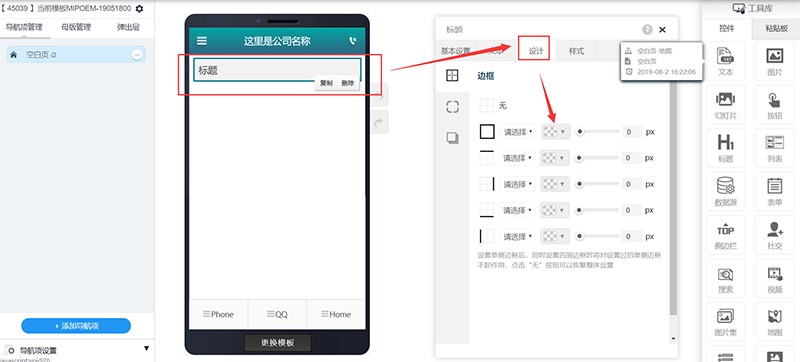
Task: Select the right-border icon
Action: [x=487, y=184]
